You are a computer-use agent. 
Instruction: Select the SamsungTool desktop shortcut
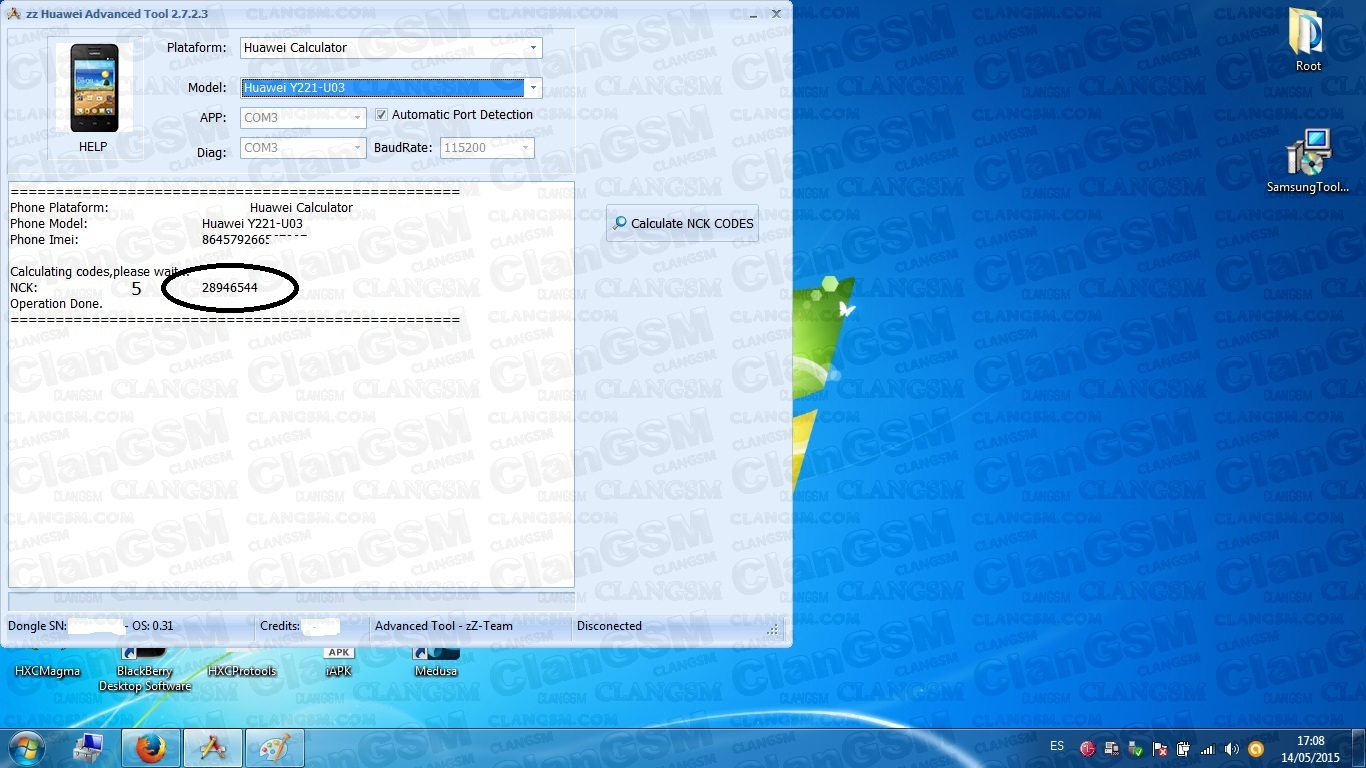(x=1308, y=161)
